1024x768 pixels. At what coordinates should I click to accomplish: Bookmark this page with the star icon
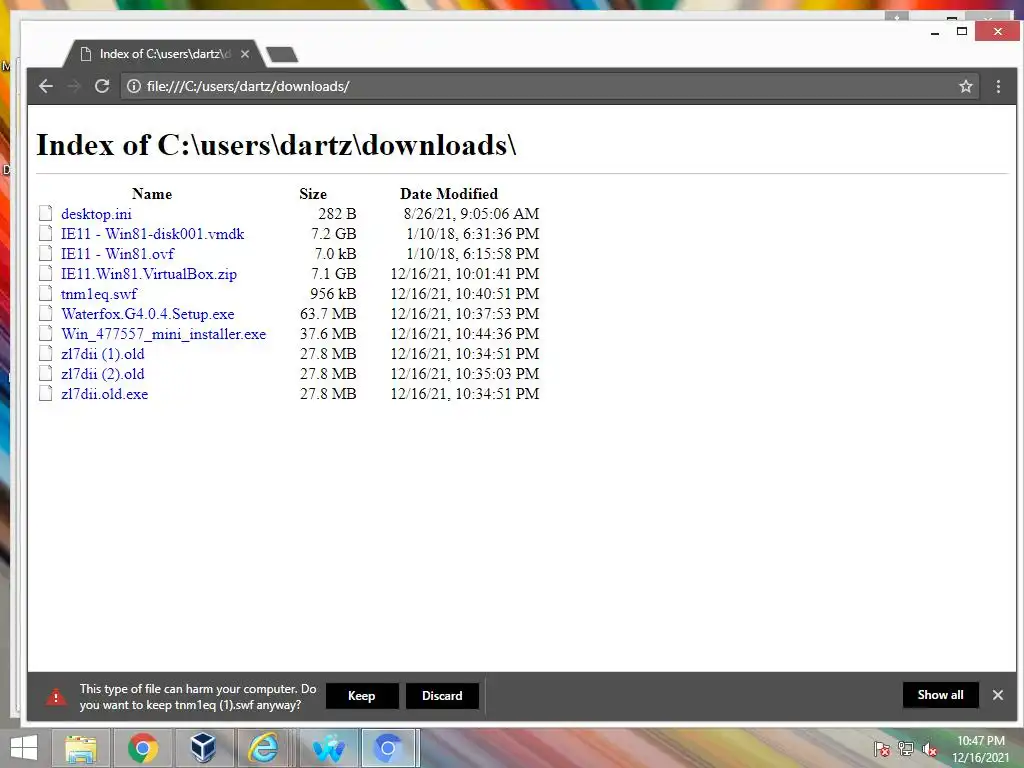[x=966, y=86]
